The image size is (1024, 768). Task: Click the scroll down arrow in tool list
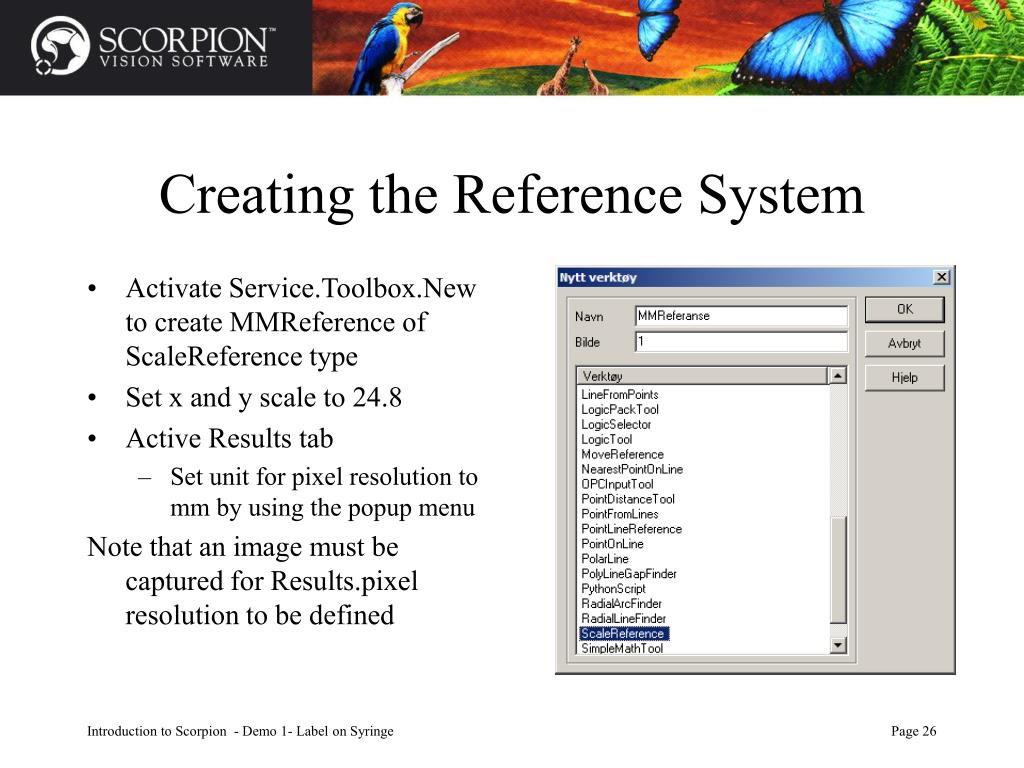click(838, 646)
